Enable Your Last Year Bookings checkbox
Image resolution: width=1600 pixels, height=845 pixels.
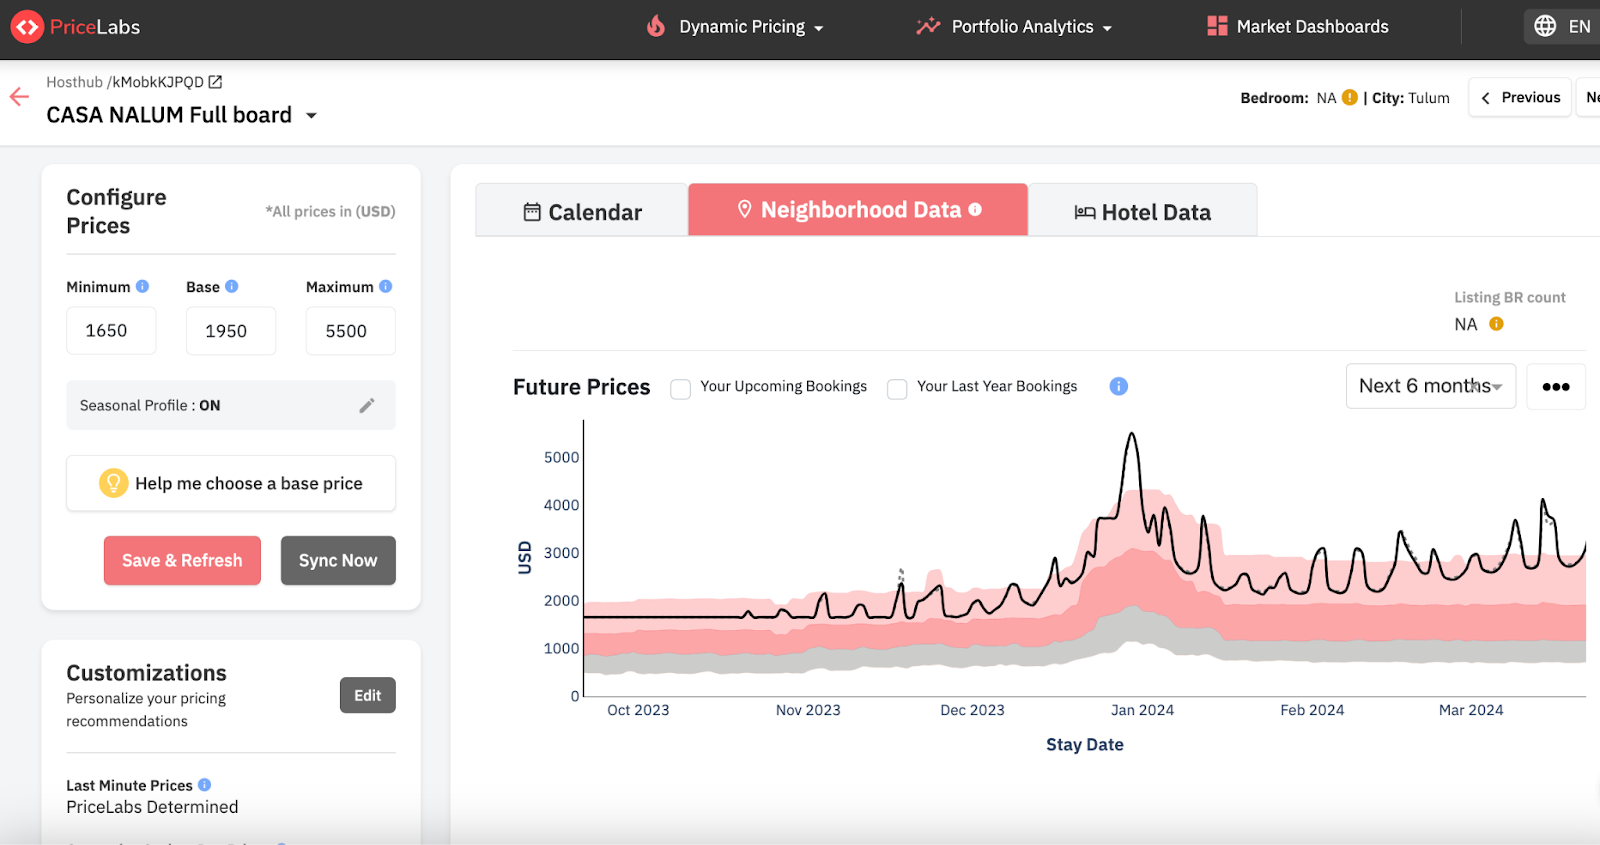tap(897, 389)
